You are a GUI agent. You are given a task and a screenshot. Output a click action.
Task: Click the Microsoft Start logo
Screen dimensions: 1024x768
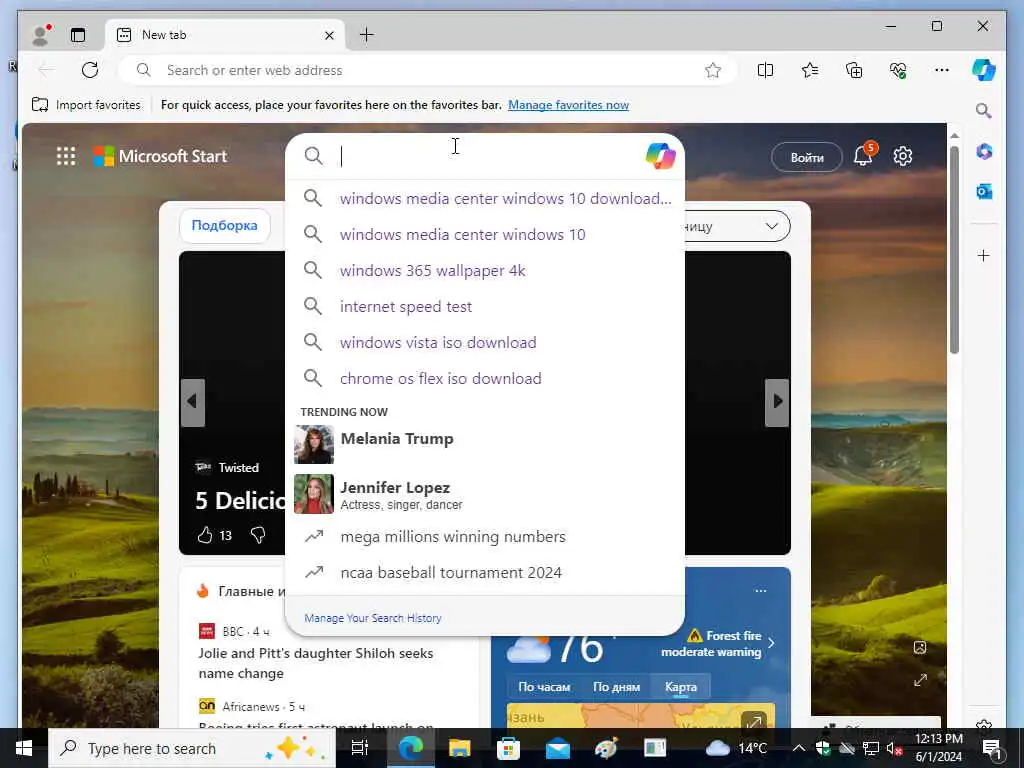point(160,156)
